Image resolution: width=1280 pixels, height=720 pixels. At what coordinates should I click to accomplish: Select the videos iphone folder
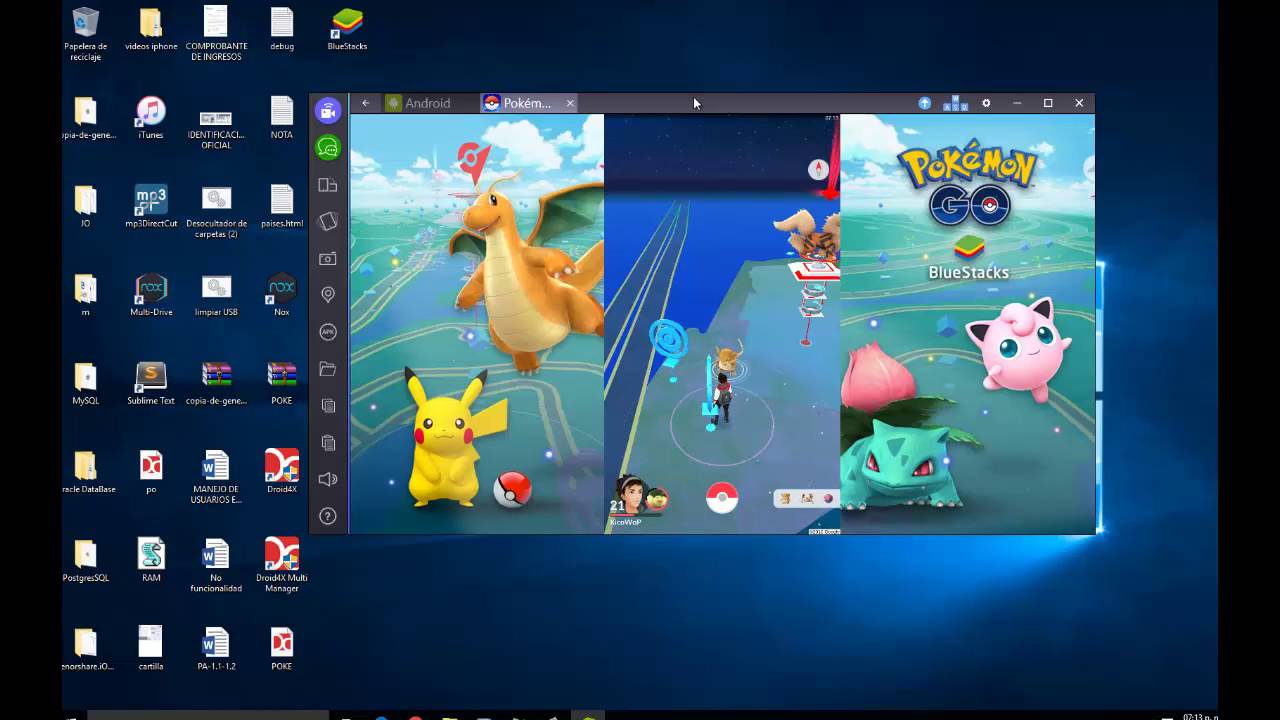coord(151,29)
